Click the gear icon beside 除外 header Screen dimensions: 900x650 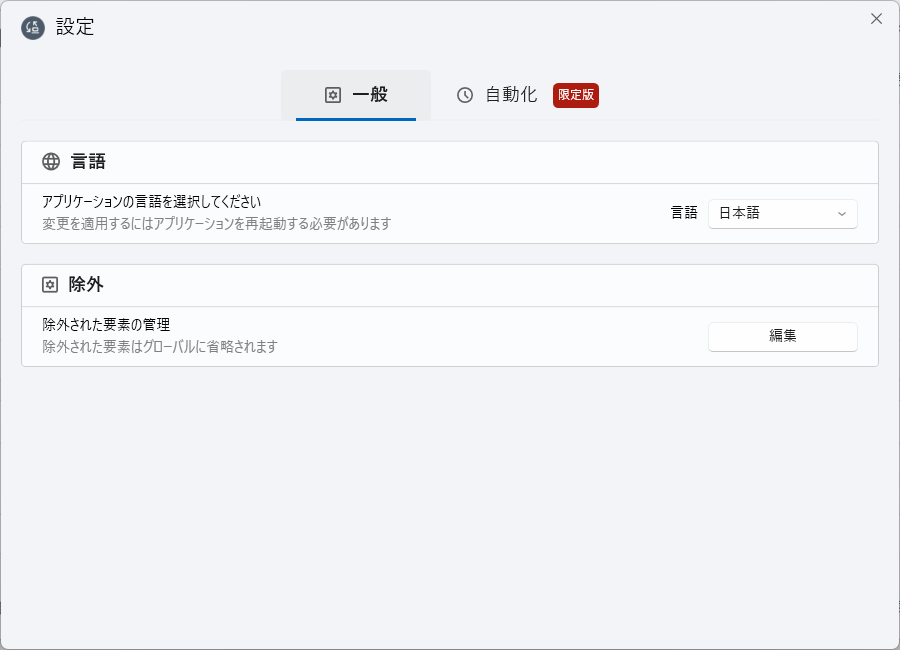(50, 285)
